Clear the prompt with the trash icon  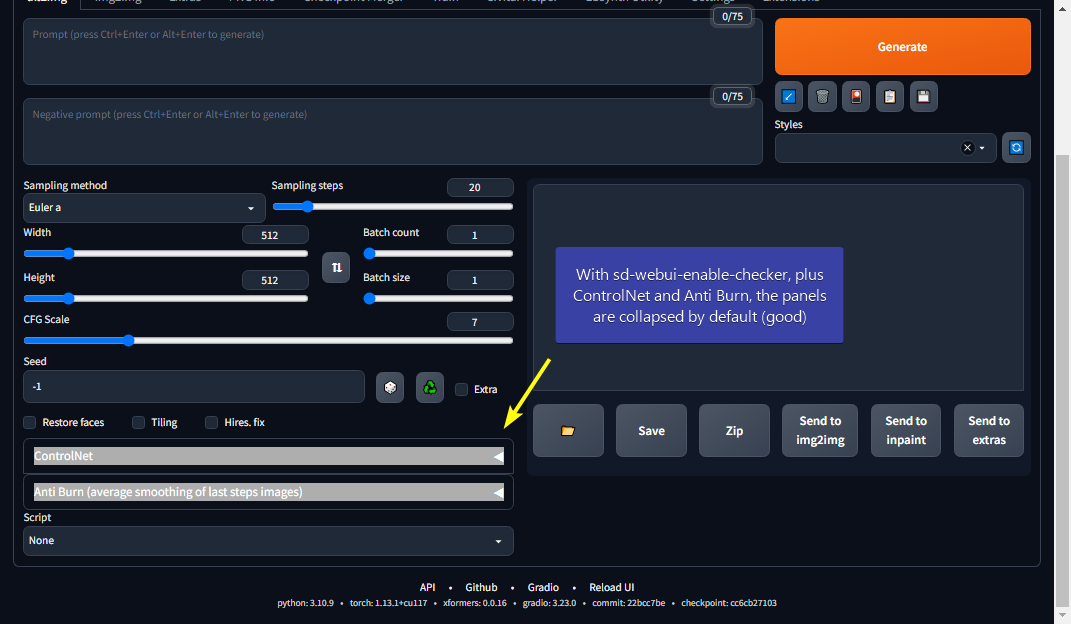[821, 96]
